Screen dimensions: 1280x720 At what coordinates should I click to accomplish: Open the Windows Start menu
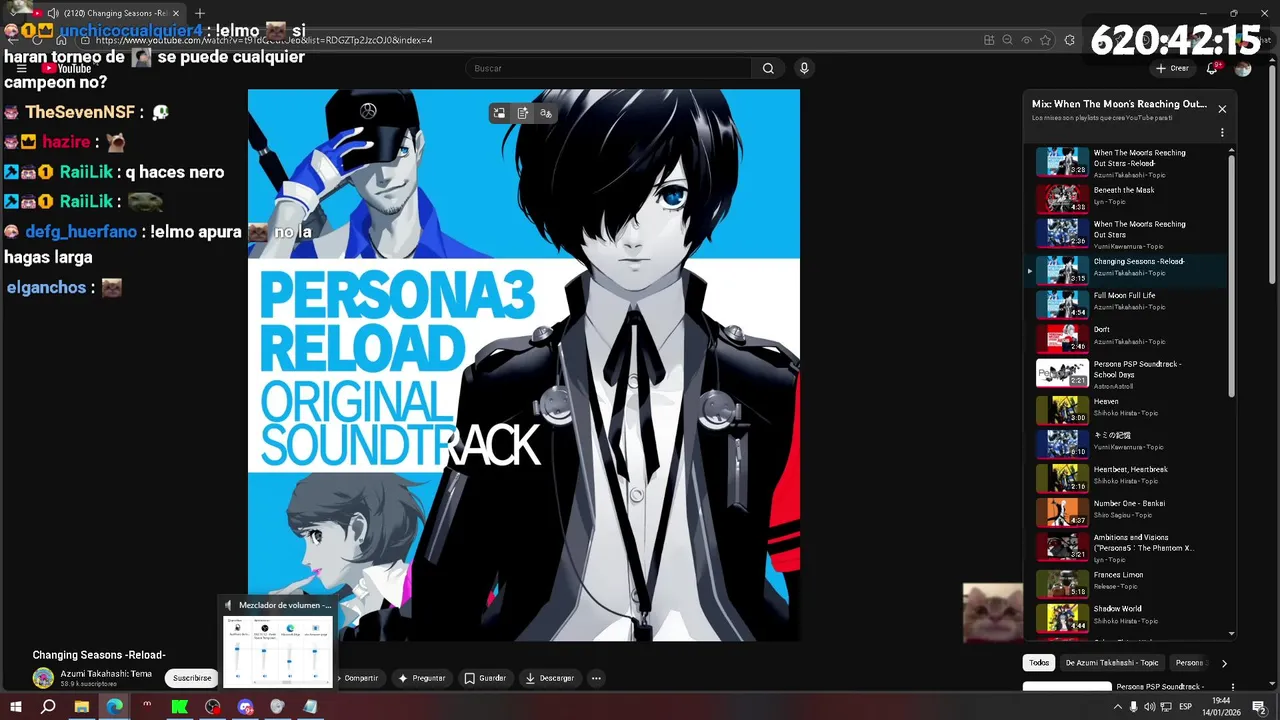click(16, 707)
